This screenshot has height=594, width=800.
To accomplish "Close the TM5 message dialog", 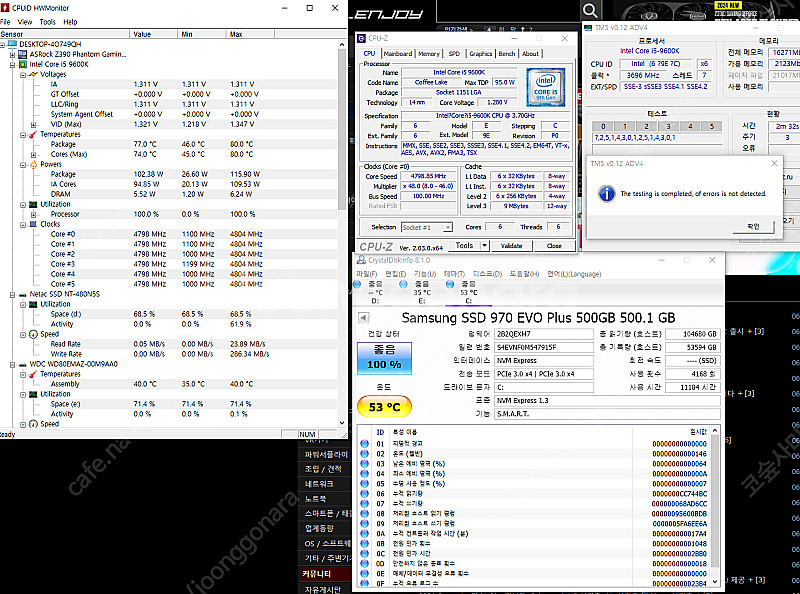I will click(774, 163).
